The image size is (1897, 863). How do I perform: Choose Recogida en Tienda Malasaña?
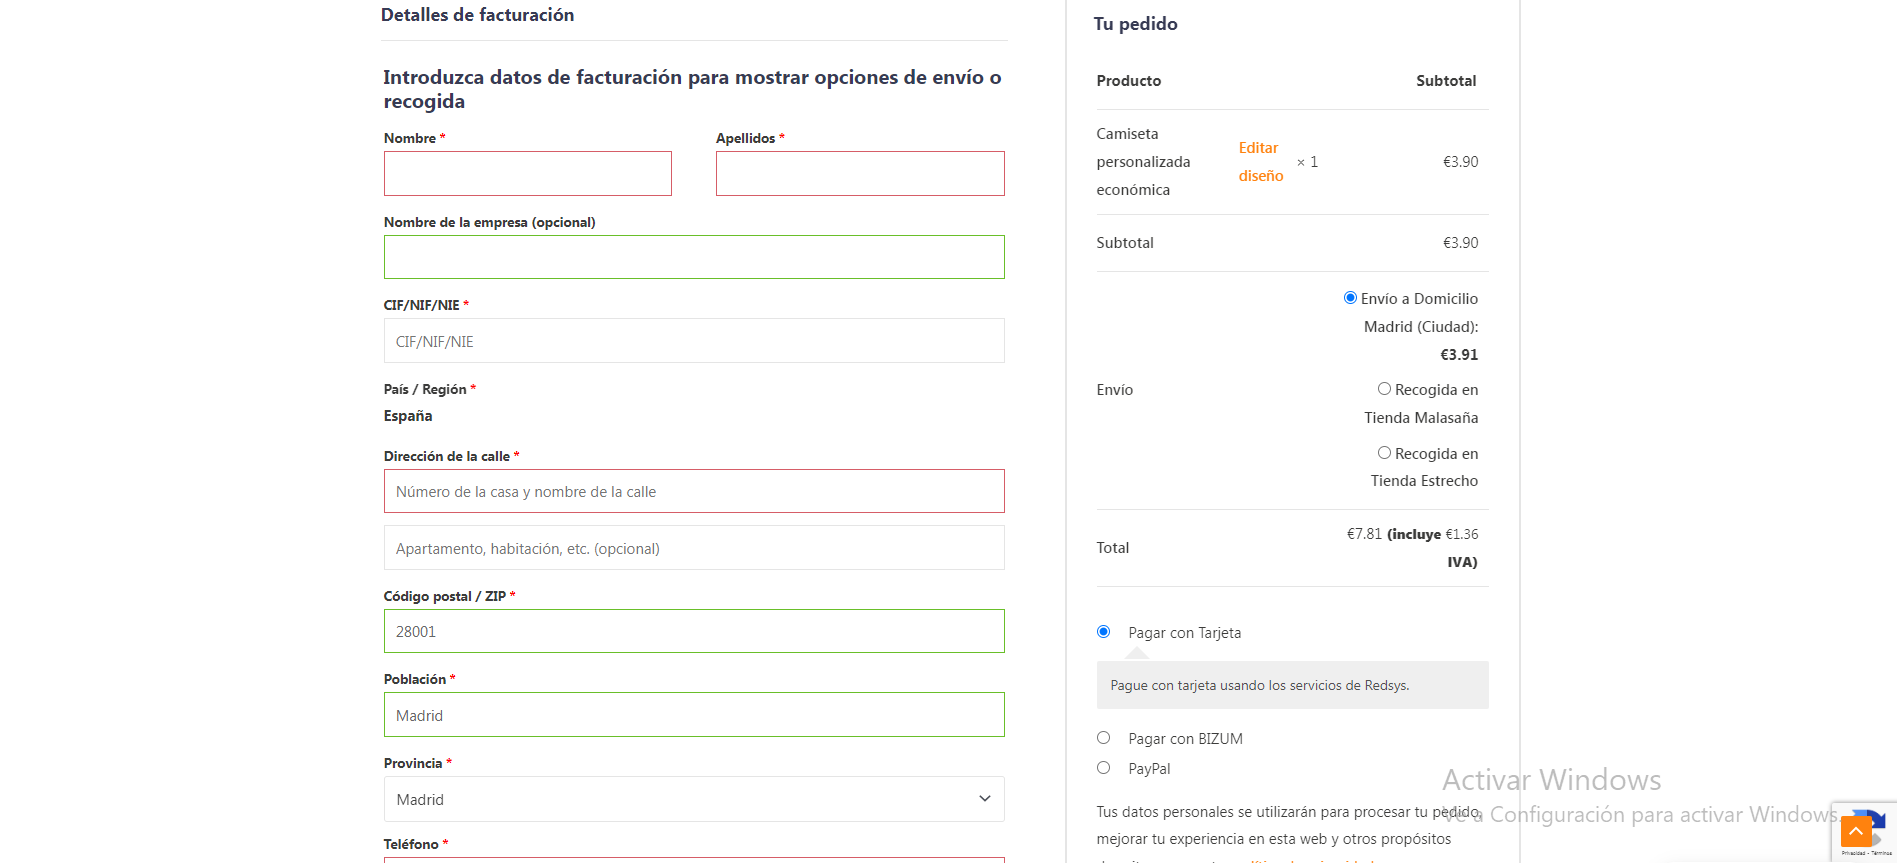(x=1384, y=389)
